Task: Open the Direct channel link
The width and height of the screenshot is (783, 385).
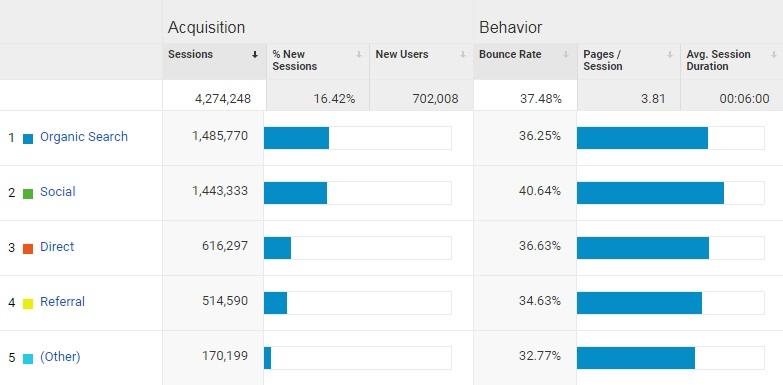Action: 57,247
